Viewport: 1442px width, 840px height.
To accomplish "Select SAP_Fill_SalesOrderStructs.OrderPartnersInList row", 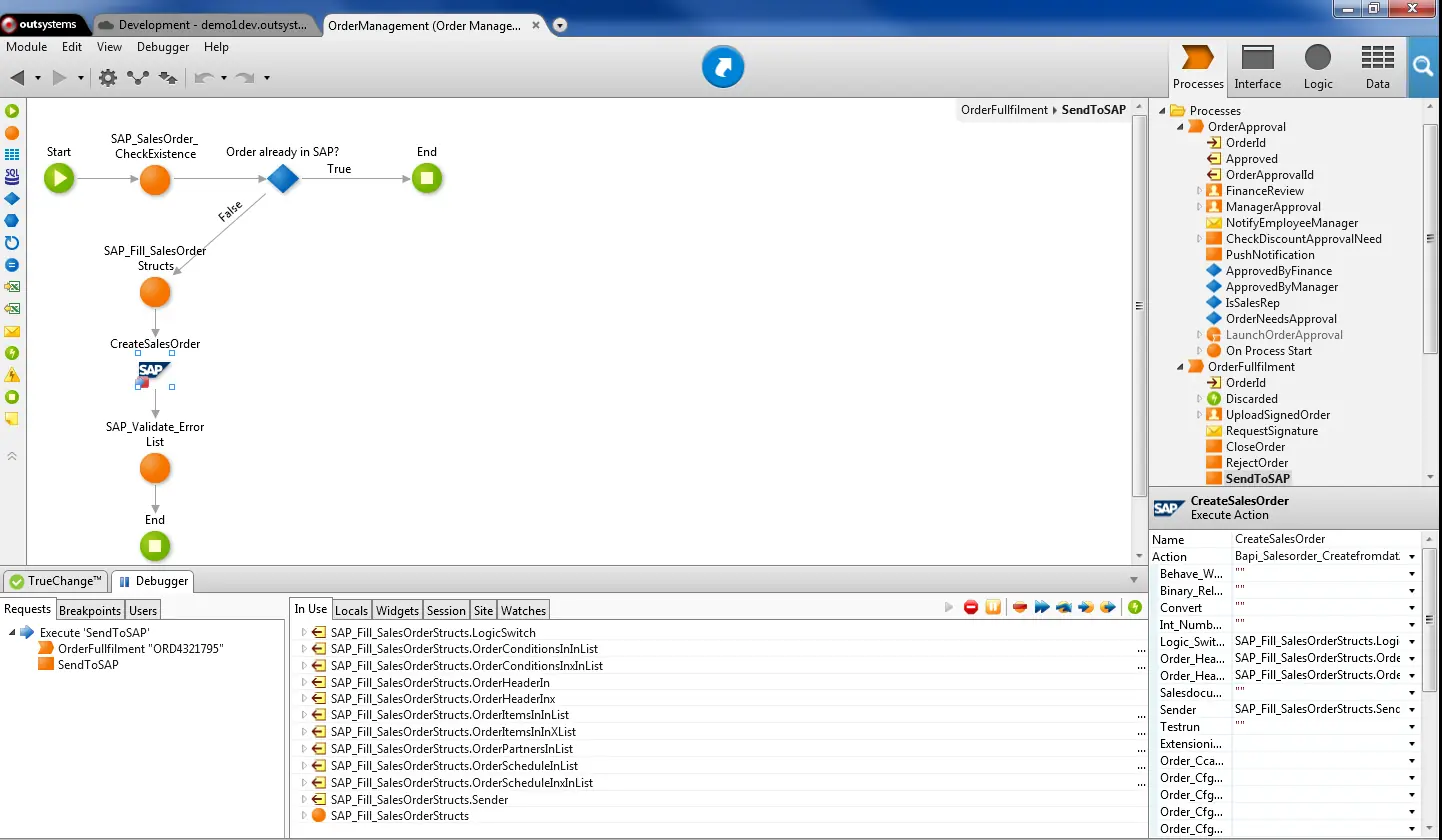I will 452,749.
